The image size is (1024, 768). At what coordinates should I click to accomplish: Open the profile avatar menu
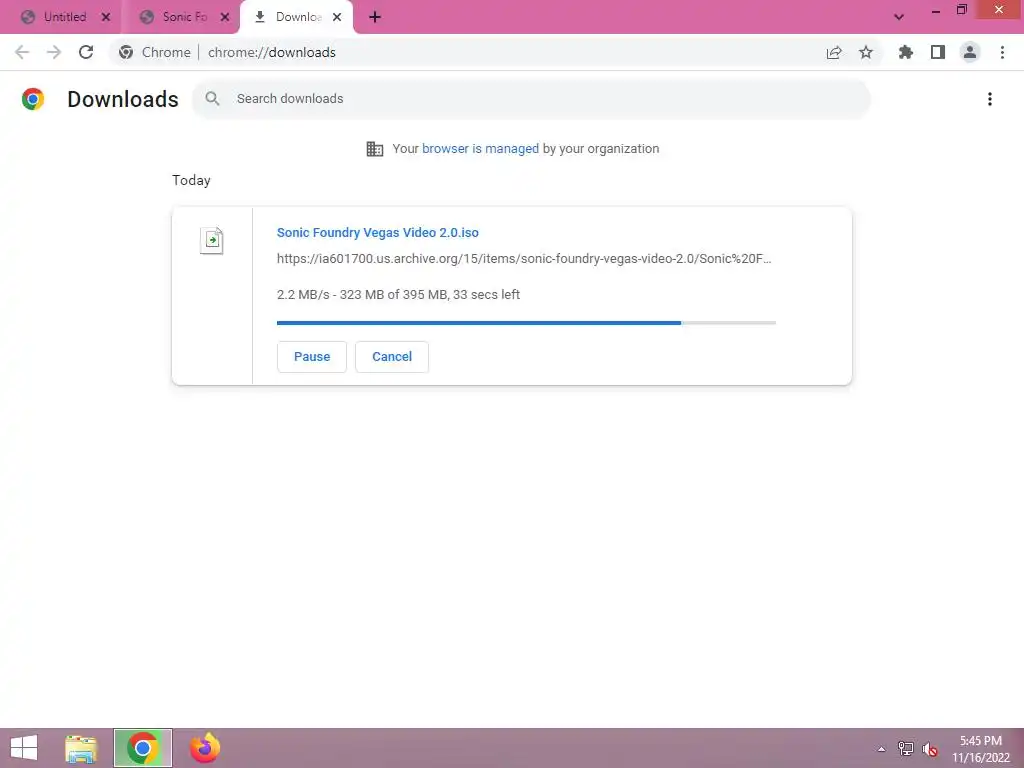click(x=970, y=52)
